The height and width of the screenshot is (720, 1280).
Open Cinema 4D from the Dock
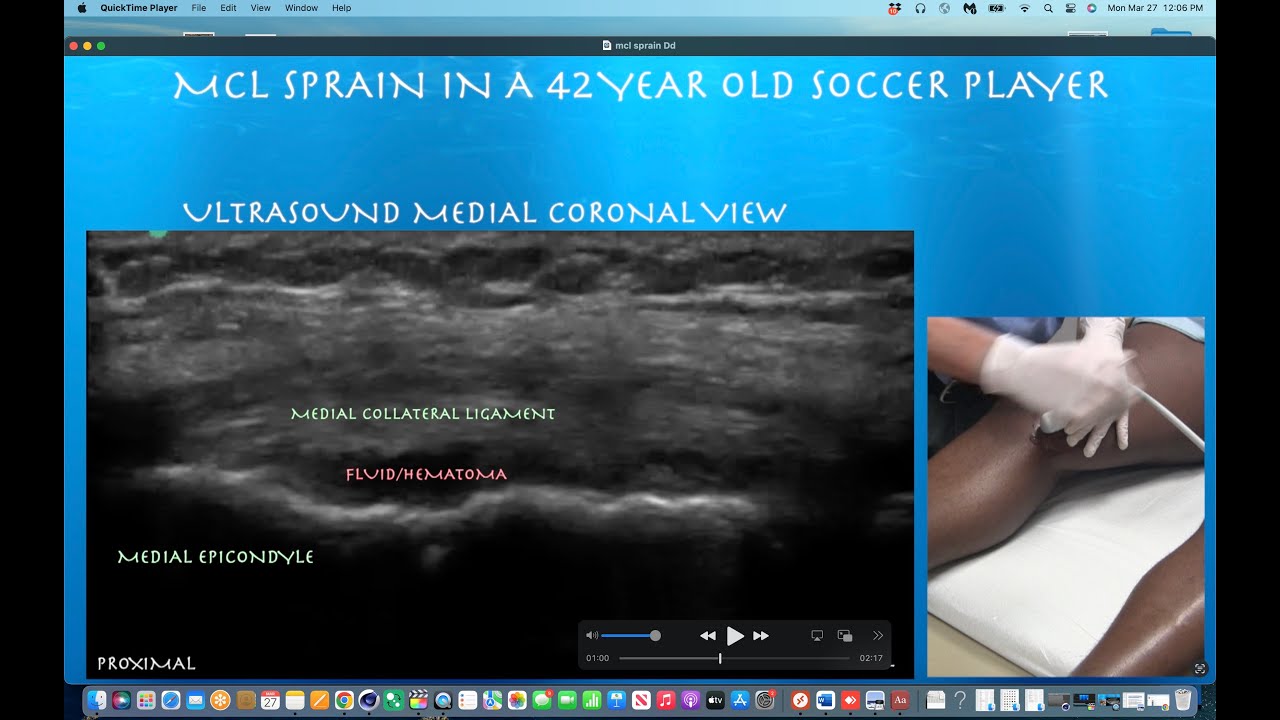(369, 700)
